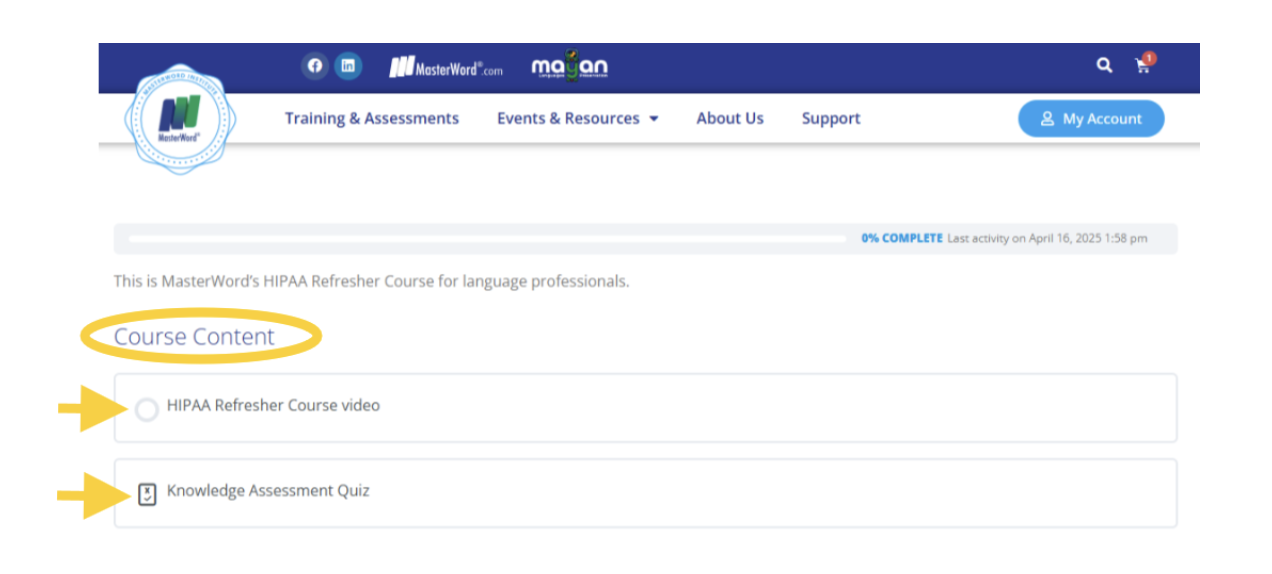Click the MasterWord Institute seal logo
Image resolution: width=1272 pixels, height=574 pixels.
click(x=180, y=120)
